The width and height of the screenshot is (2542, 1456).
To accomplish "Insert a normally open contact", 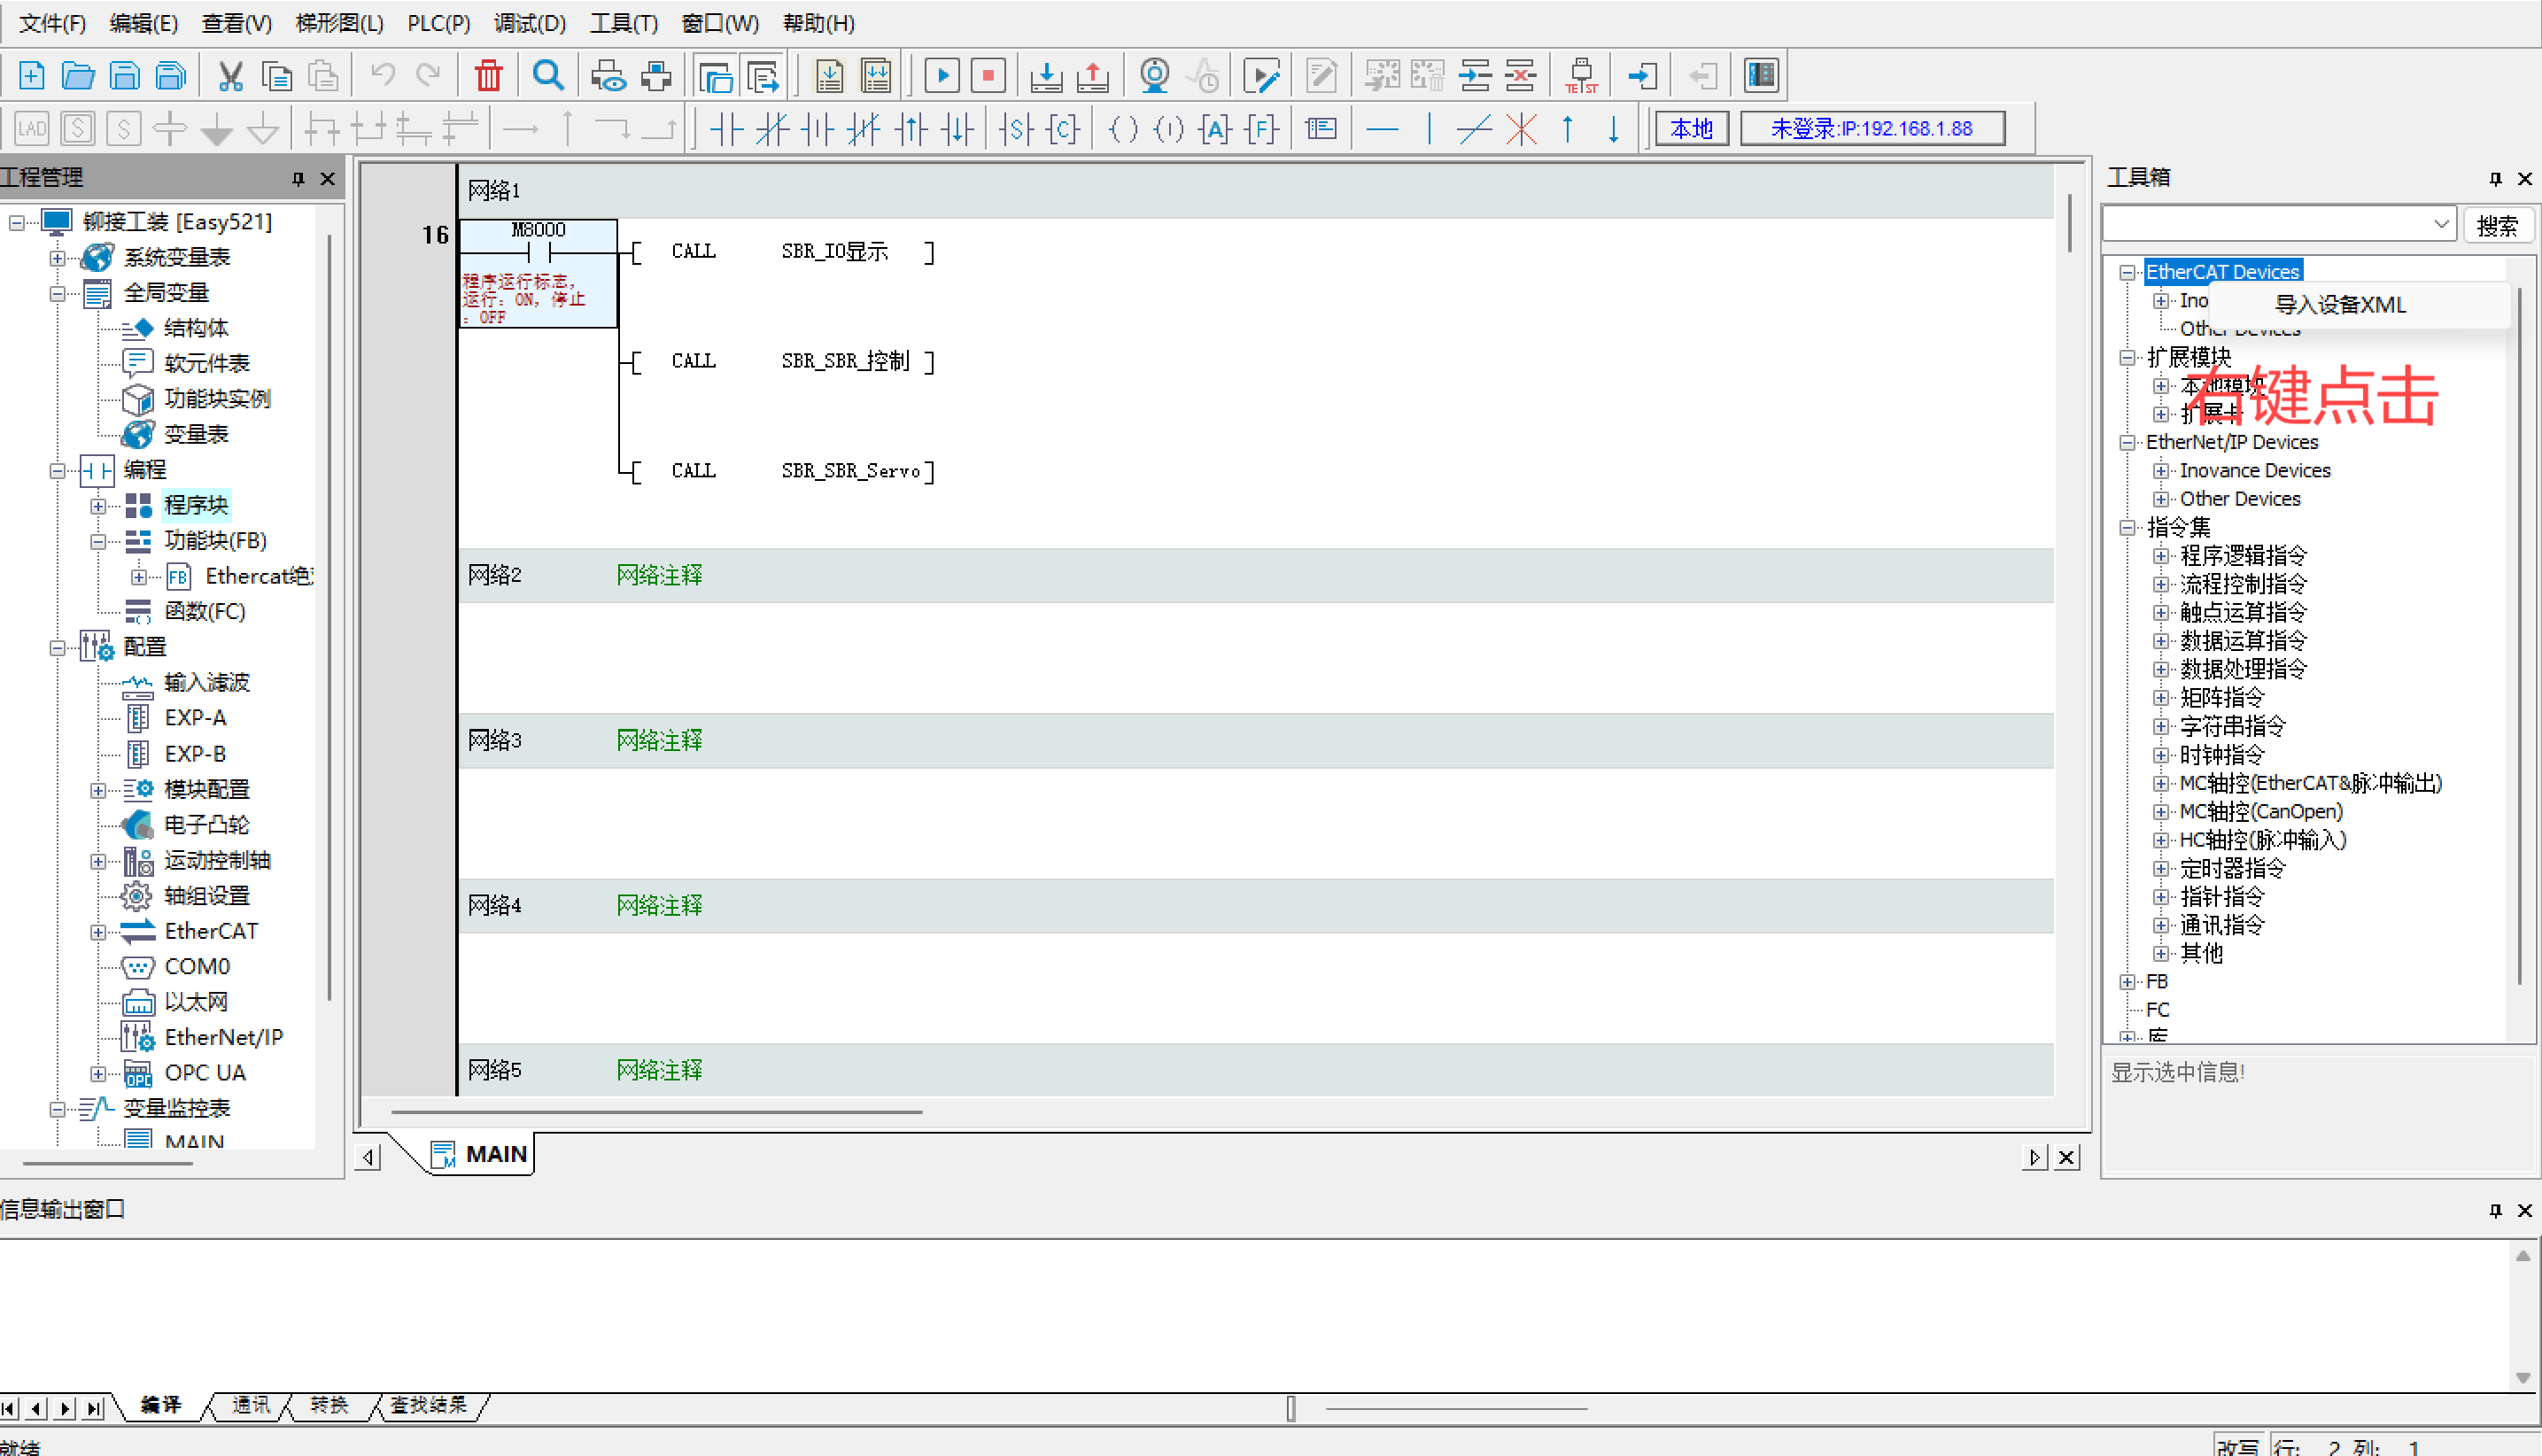I will click(x=726, y=129).
